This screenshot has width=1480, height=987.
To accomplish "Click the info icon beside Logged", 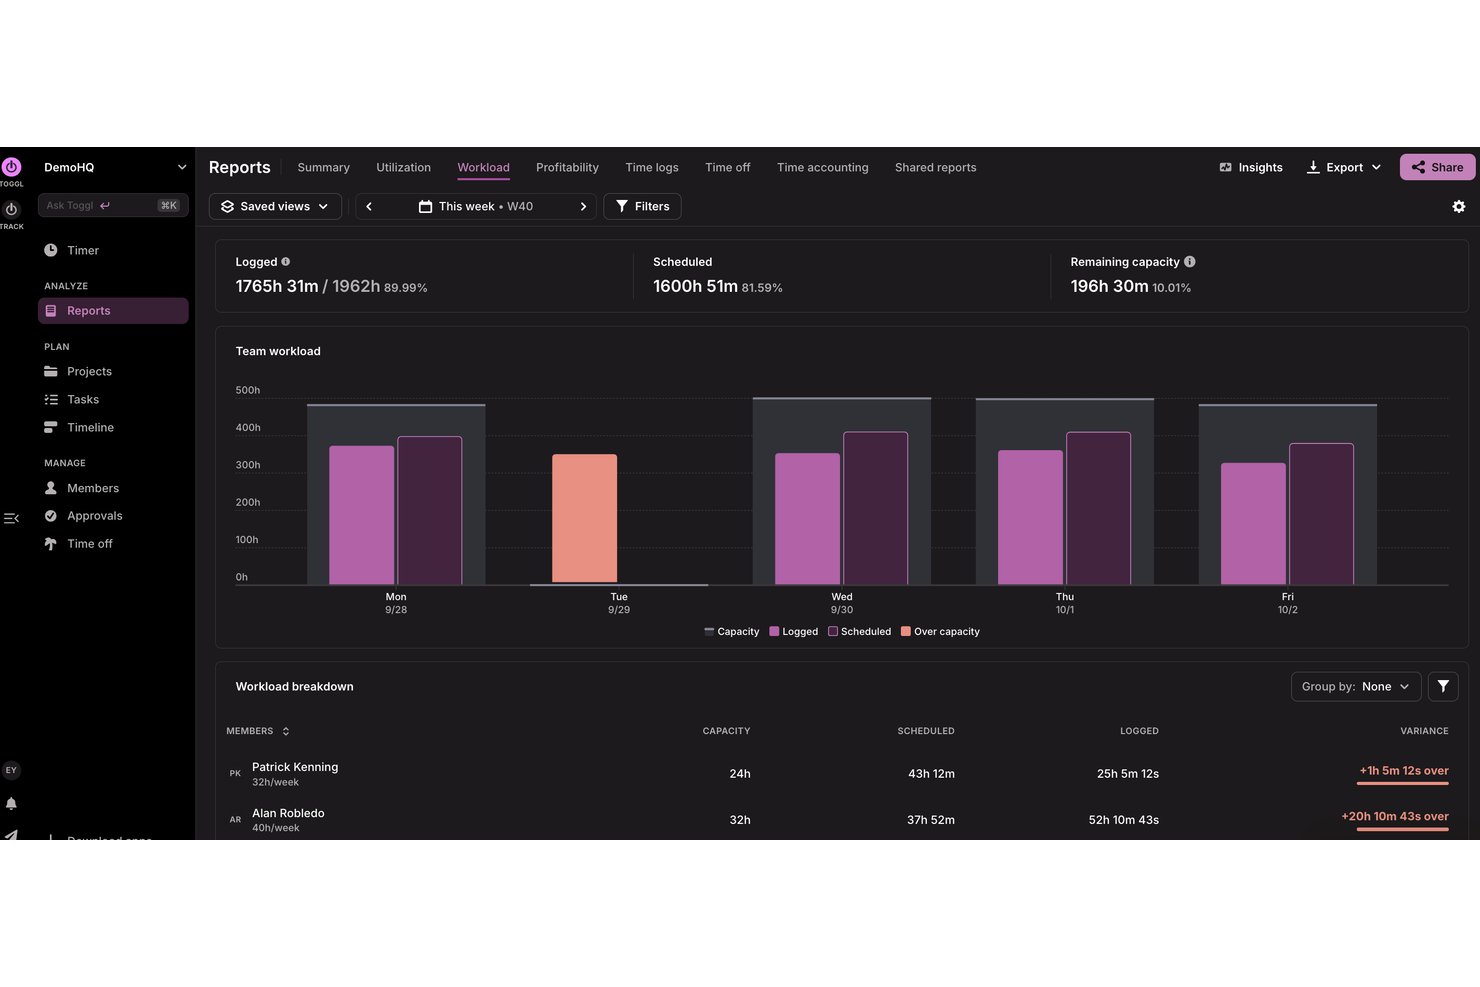I will click(x=286, y=262).
